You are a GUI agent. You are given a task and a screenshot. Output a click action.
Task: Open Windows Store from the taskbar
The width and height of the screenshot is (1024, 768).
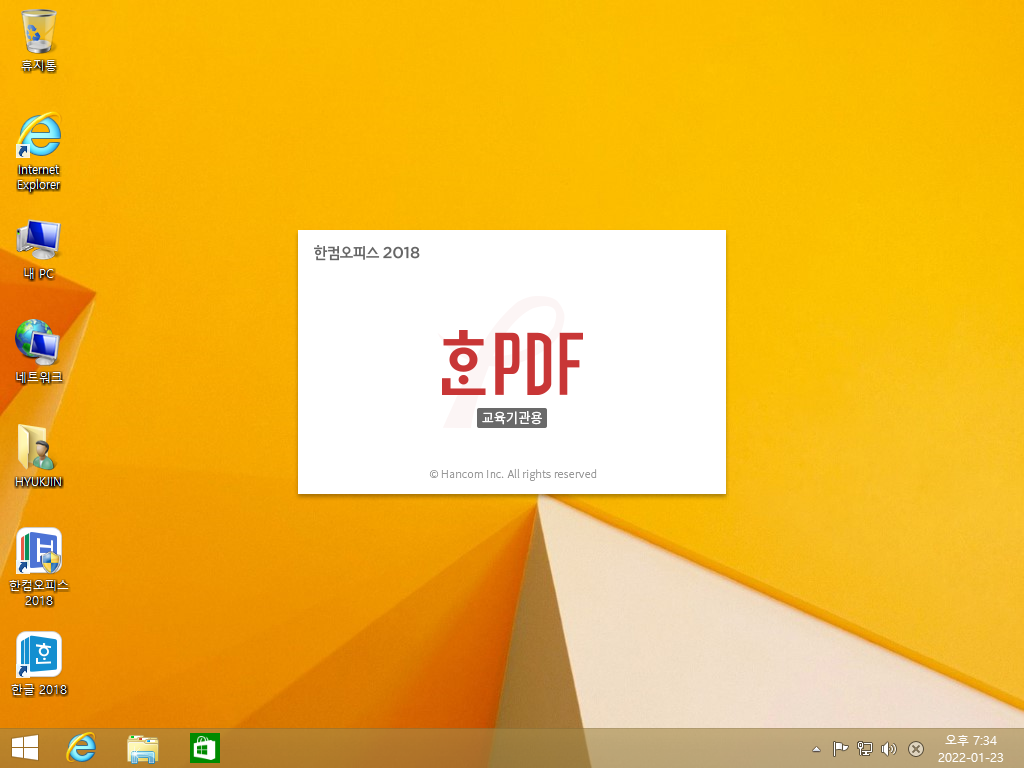coord(204,748)
